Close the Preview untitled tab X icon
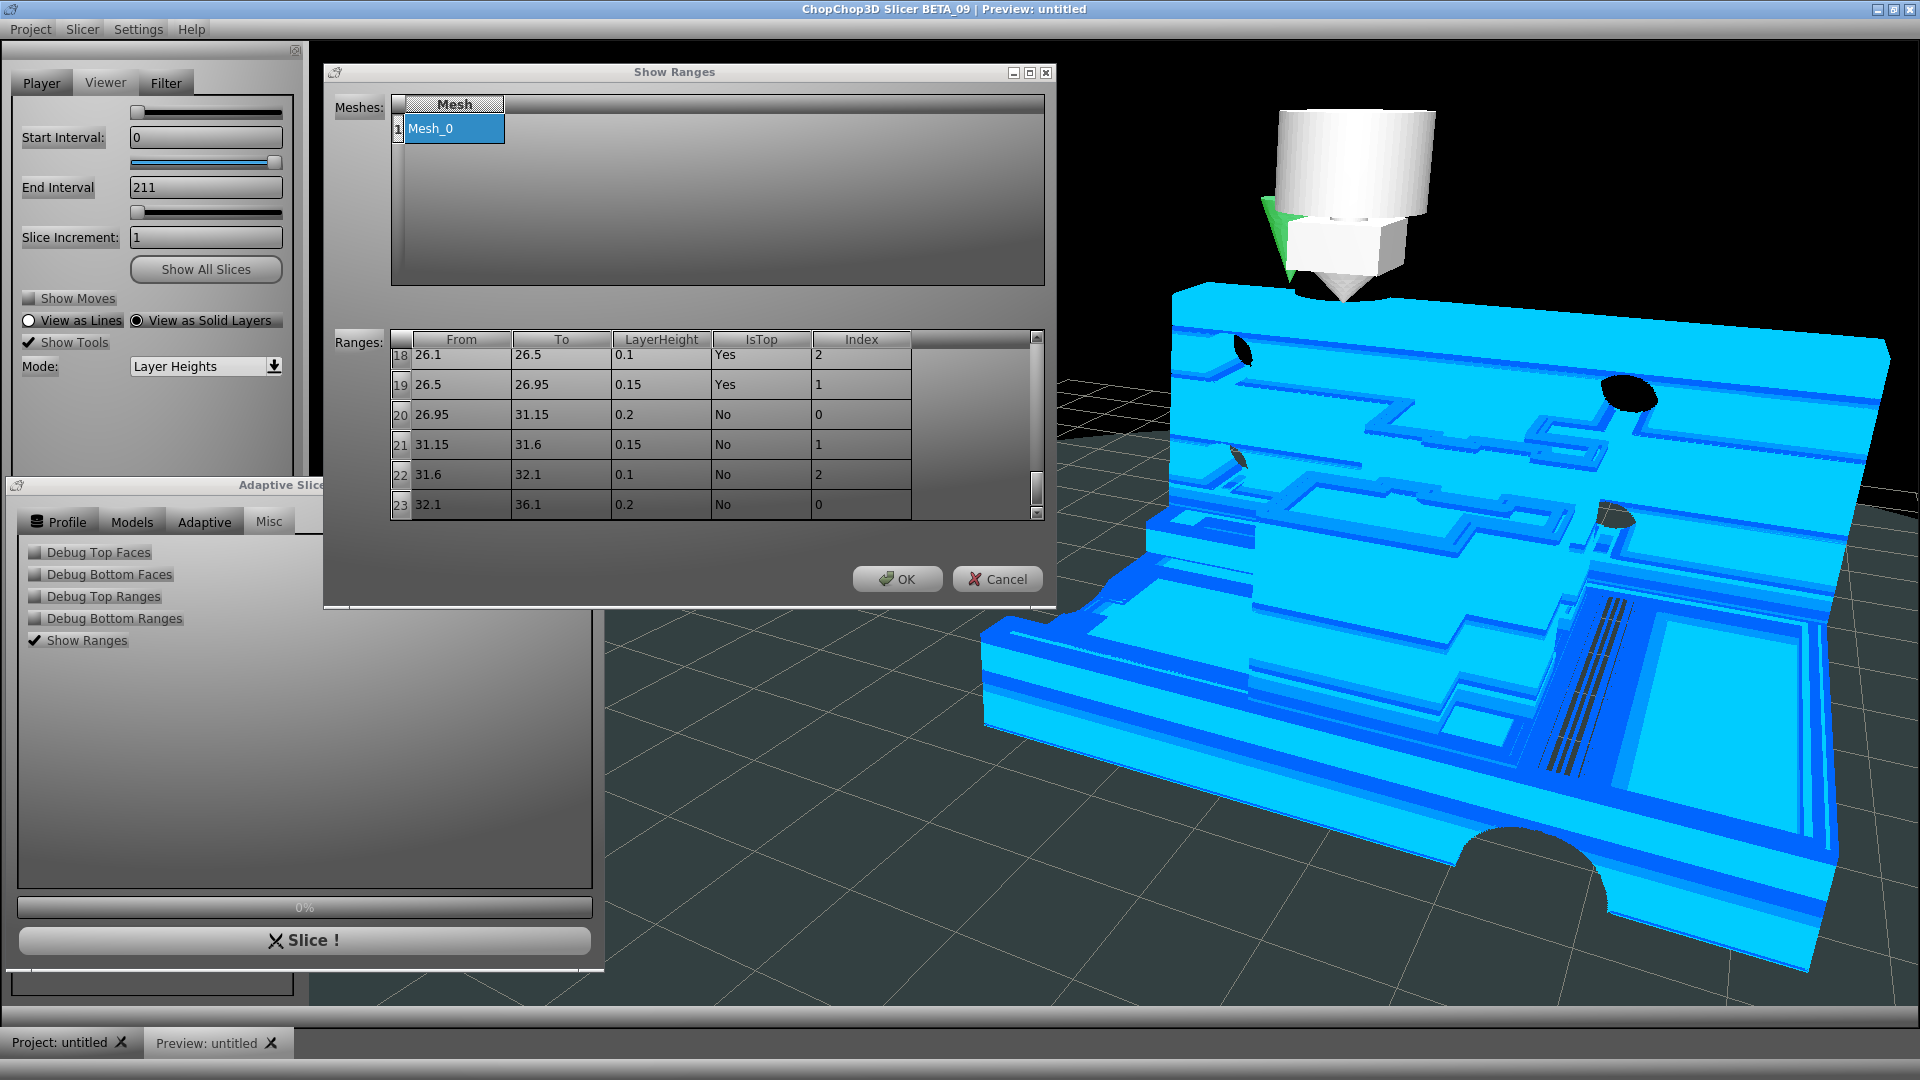 click(271, 1043)
